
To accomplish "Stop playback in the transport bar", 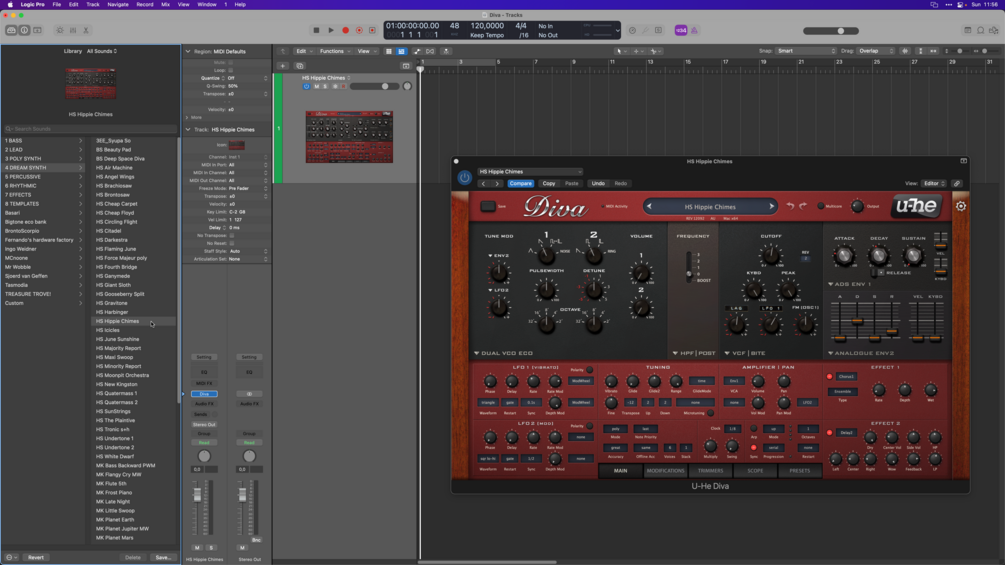I will (x=316, y=30).
